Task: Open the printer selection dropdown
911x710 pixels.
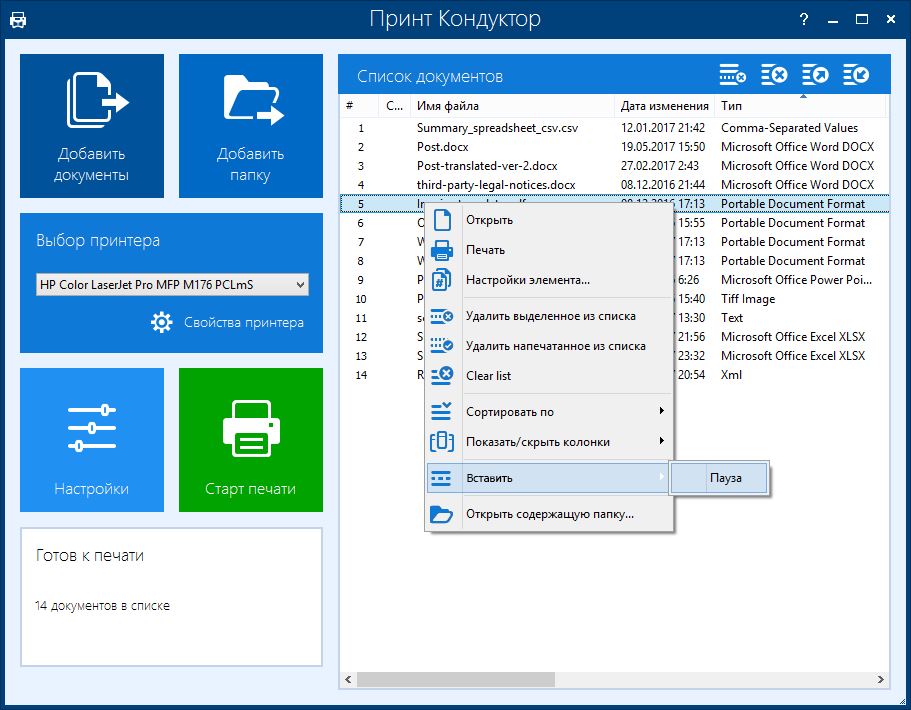Action: click(172, 285)
